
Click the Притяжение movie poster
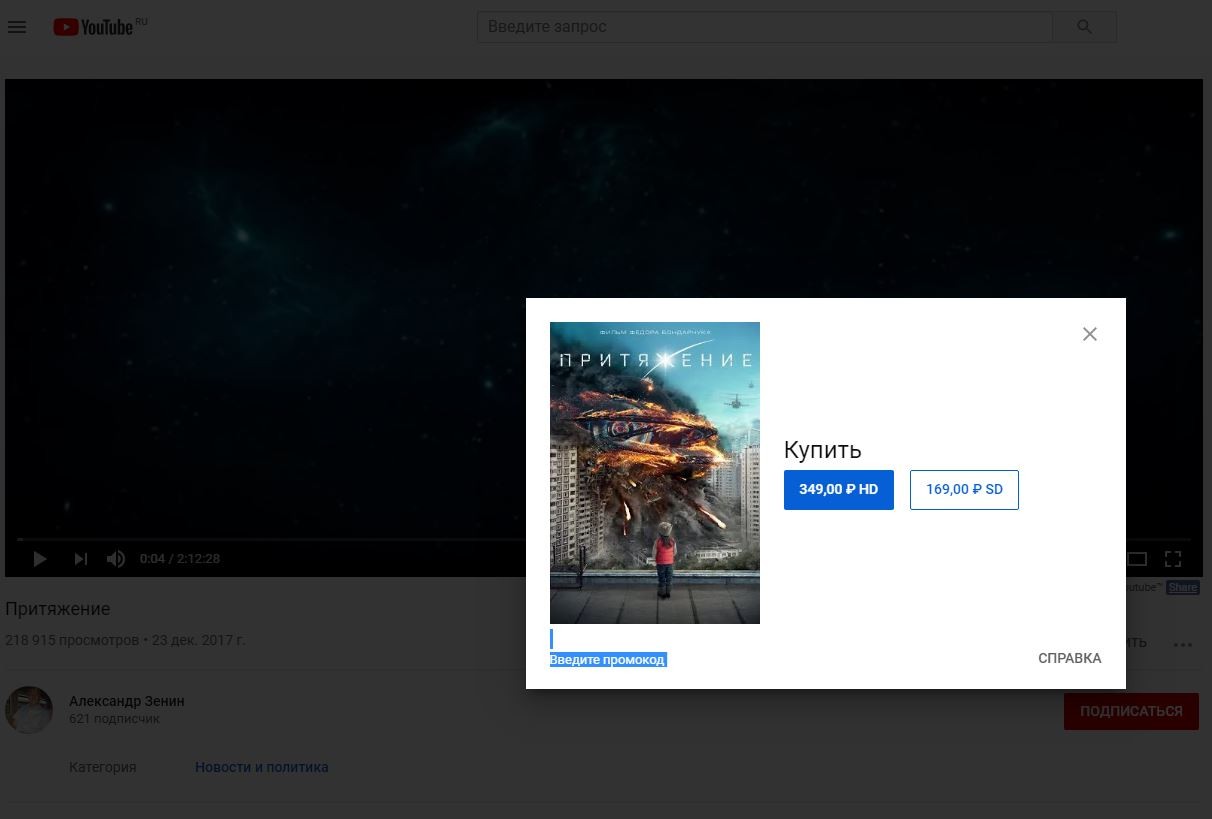pyautogui.click(x=655, y=473)
